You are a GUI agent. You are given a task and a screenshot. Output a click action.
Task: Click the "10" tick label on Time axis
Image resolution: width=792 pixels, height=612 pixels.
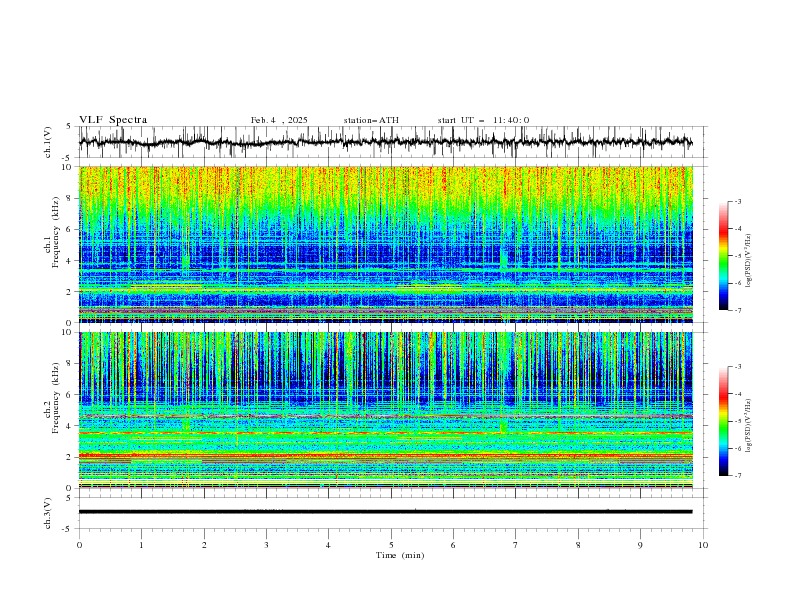coord(703,545)
